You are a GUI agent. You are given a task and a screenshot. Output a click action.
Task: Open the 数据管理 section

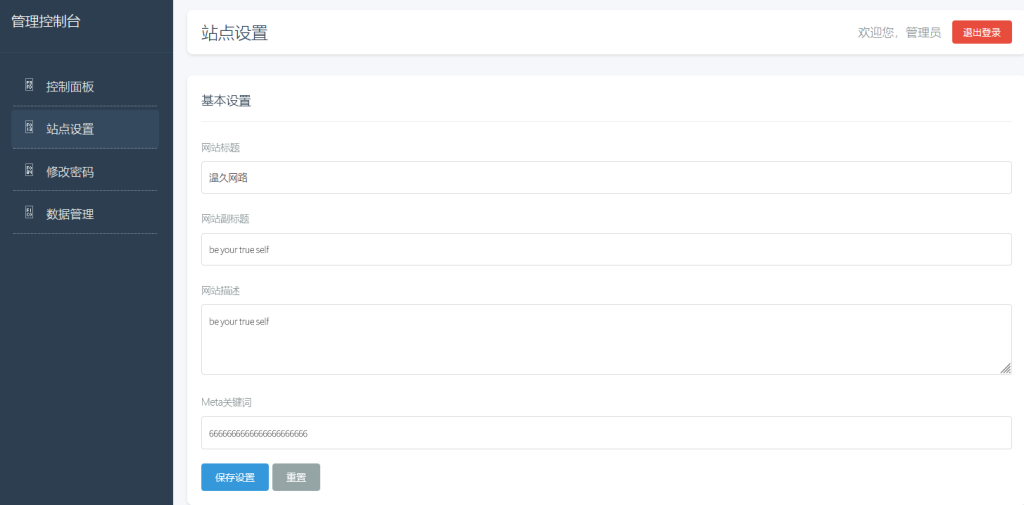pyautogui.click(x=70, y=214)
